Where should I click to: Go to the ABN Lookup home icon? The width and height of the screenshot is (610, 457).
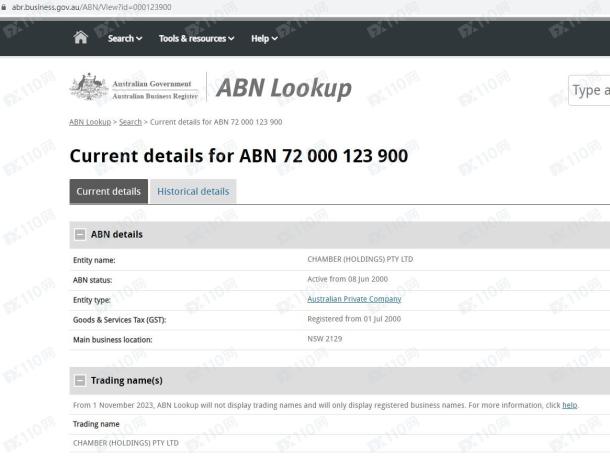pyautogui.click(x=81, y=38)
